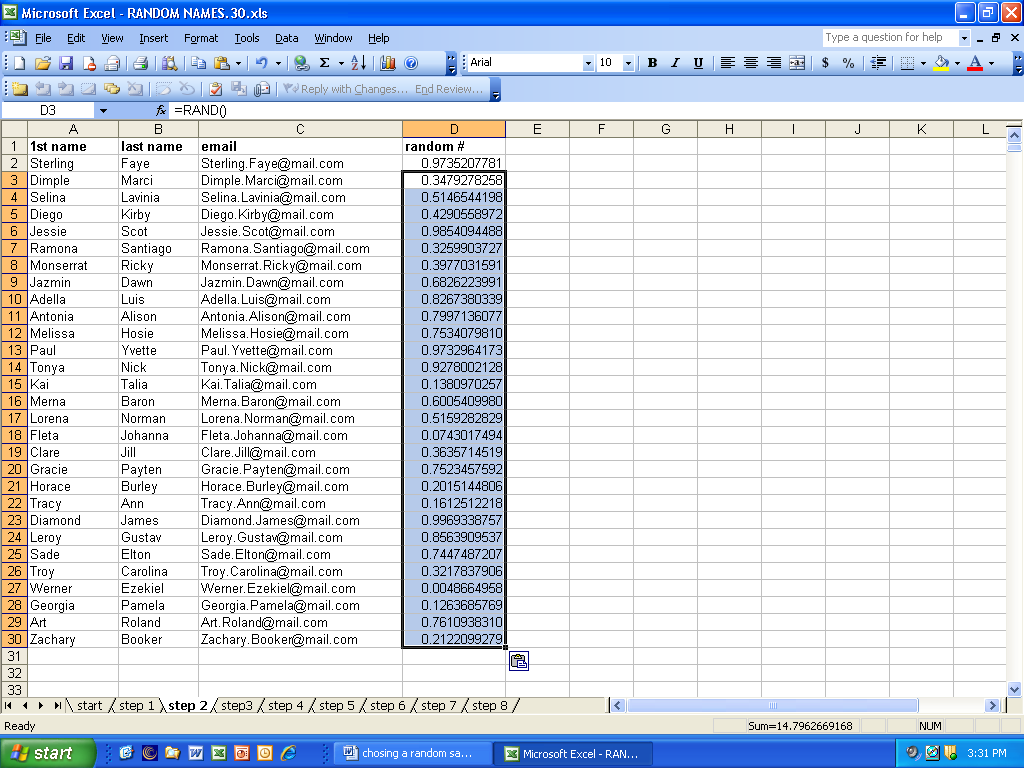The width and height of the screenshot is (1024, 768).
Task: Click the cell with last name Booker
Action: 159,639
